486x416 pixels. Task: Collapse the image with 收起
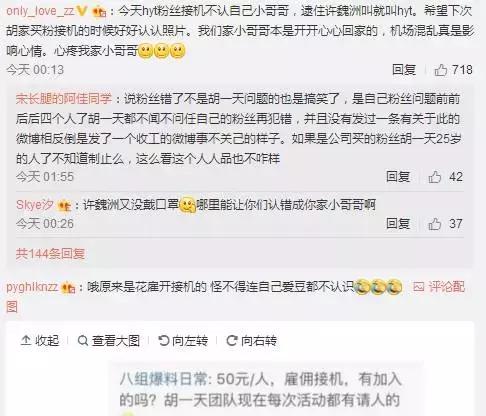click(x=40, y=341)
